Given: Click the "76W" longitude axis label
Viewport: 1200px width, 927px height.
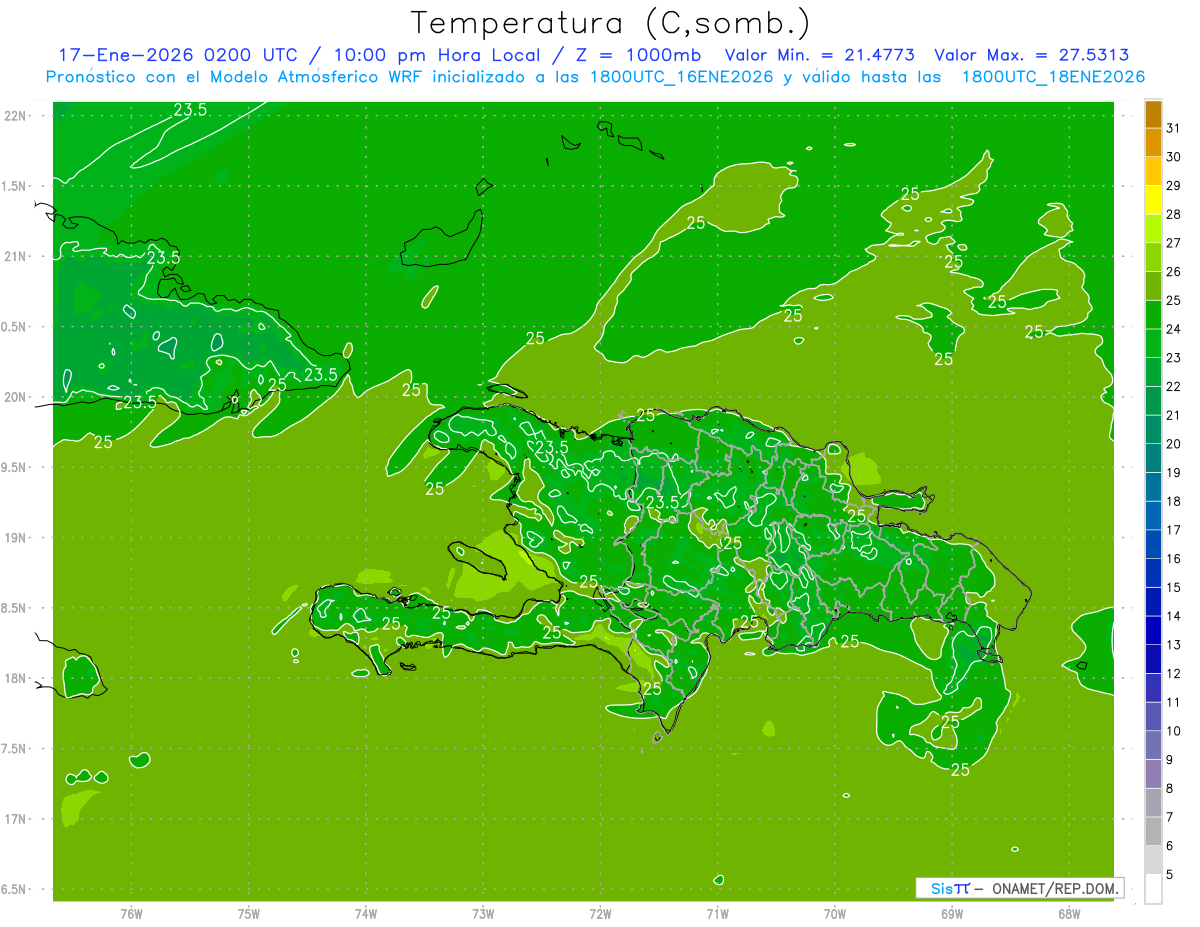Looking at the screenshot, I should [x=131, y=913].
